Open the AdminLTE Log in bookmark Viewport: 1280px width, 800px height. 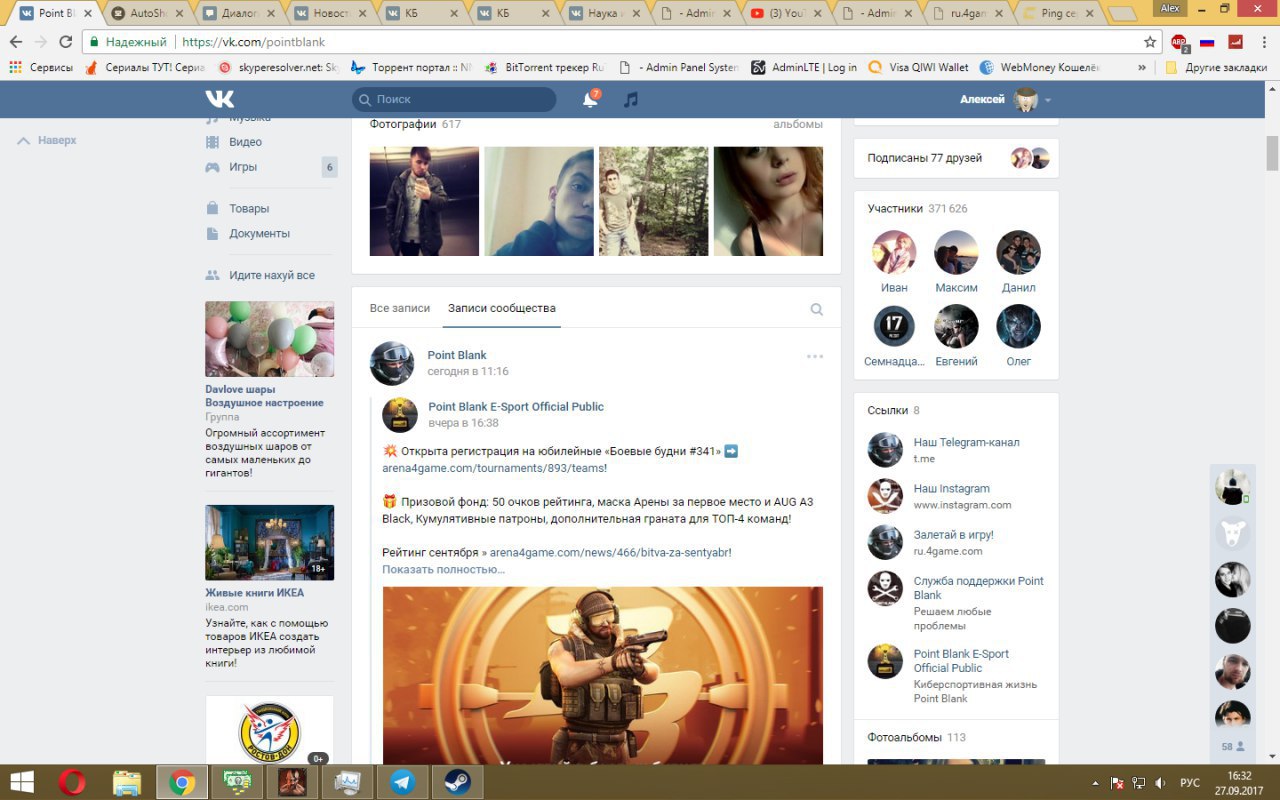point(802,67)
